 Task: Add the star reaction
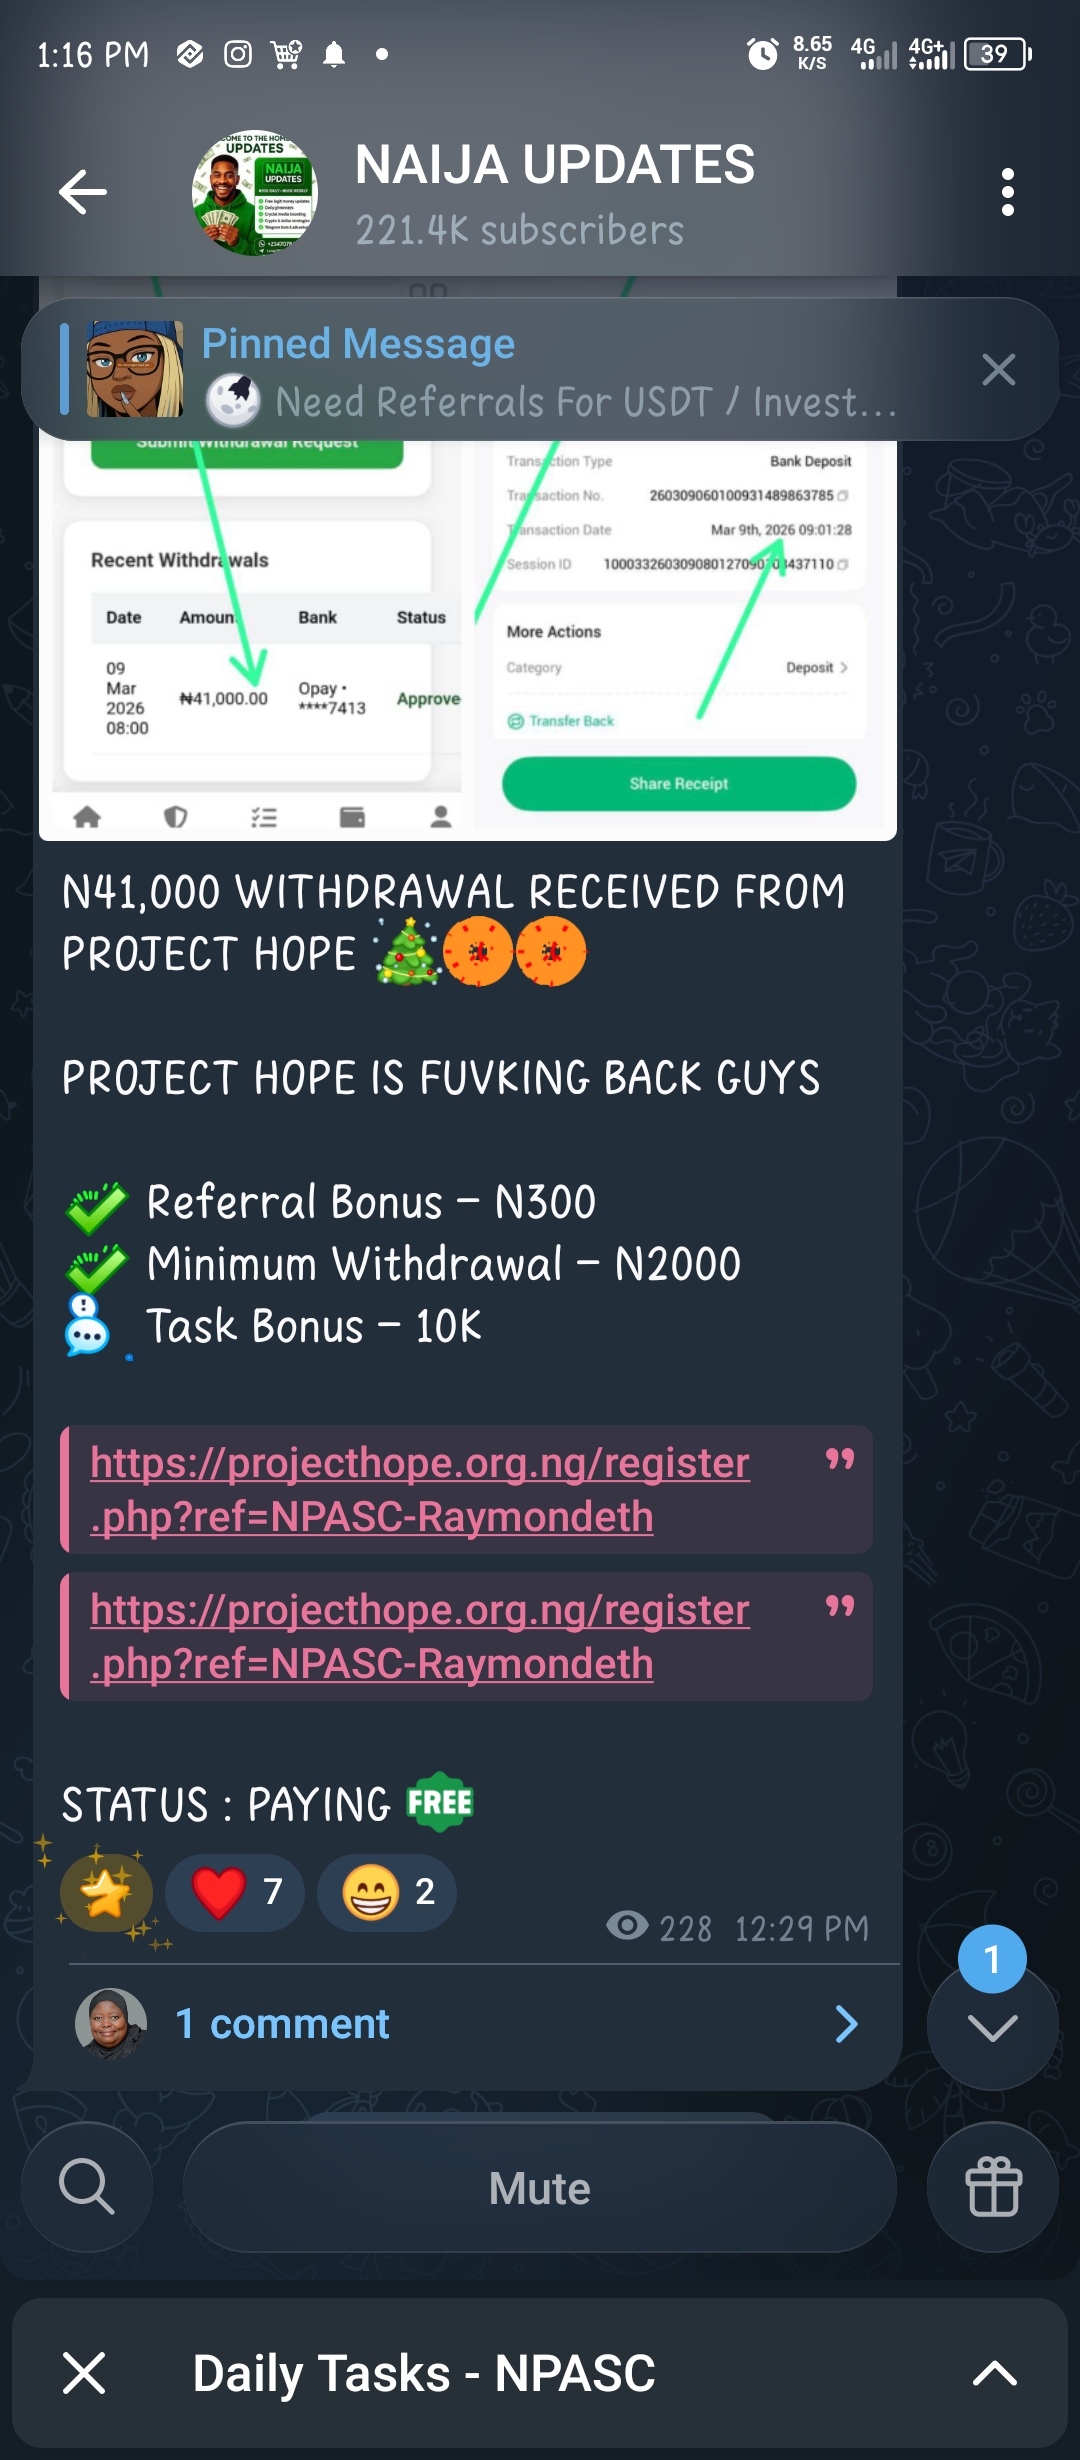(x=106, y=1892)
